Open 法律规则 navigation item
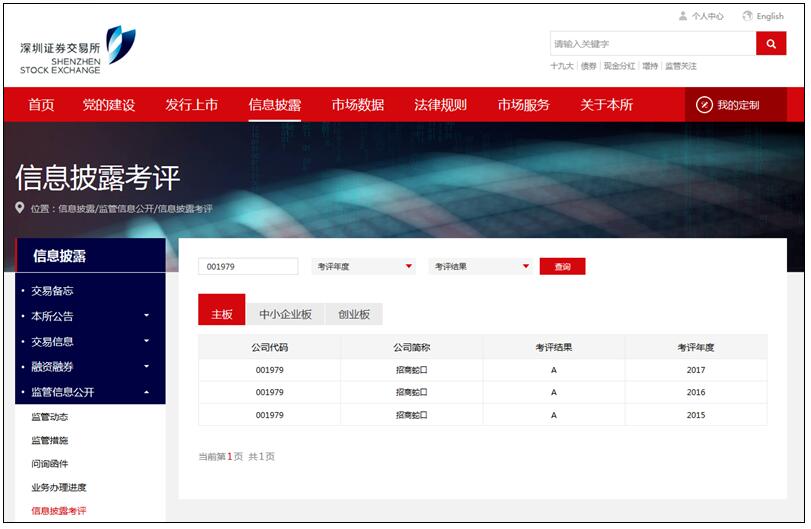811x529 pixels. pos(441,105)
